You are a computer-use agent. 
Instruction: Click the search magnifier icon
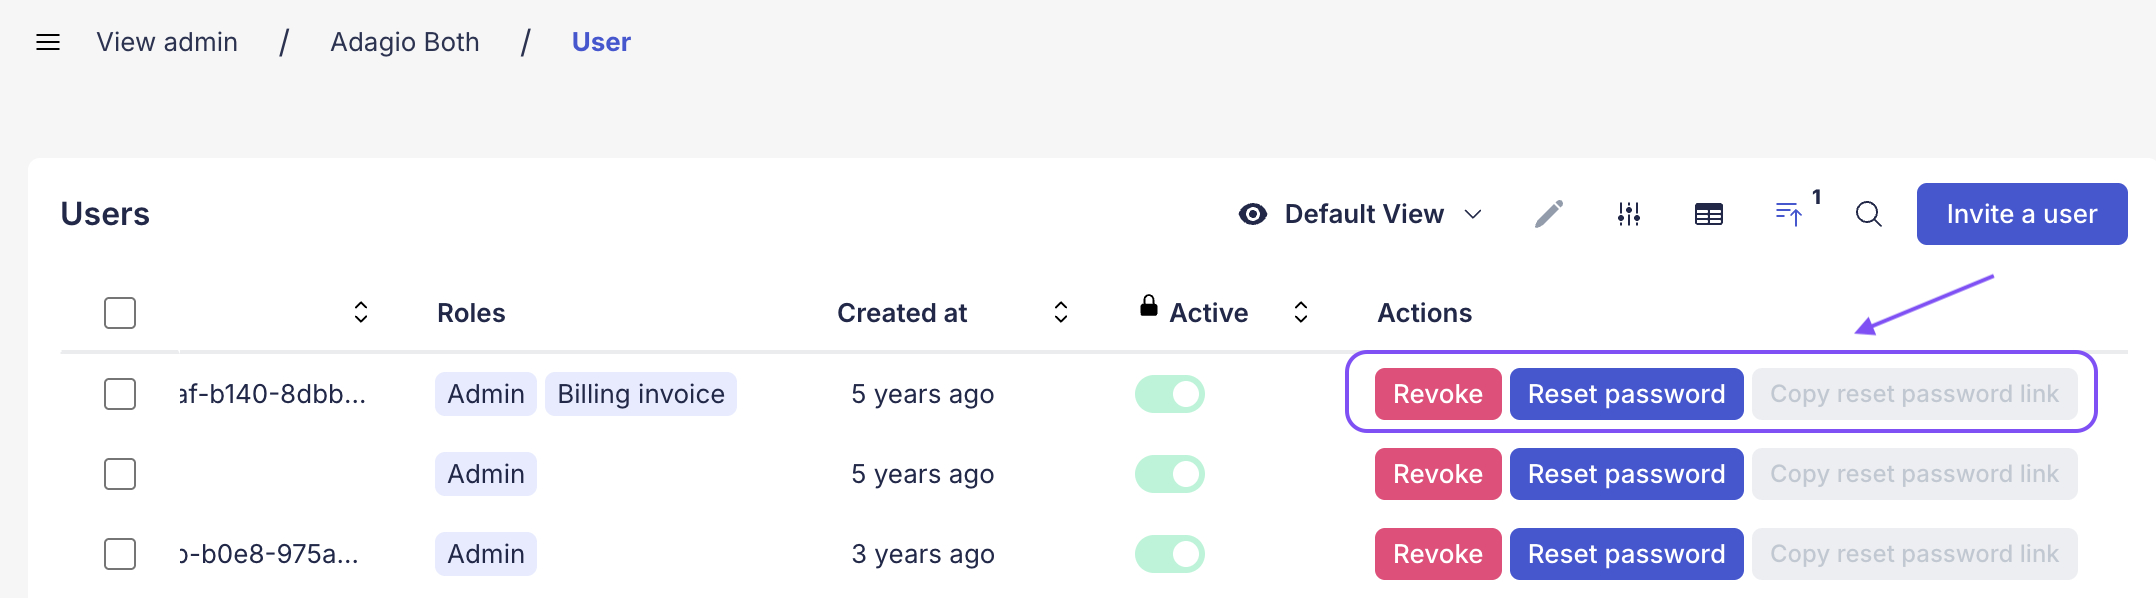point(1868,214)
